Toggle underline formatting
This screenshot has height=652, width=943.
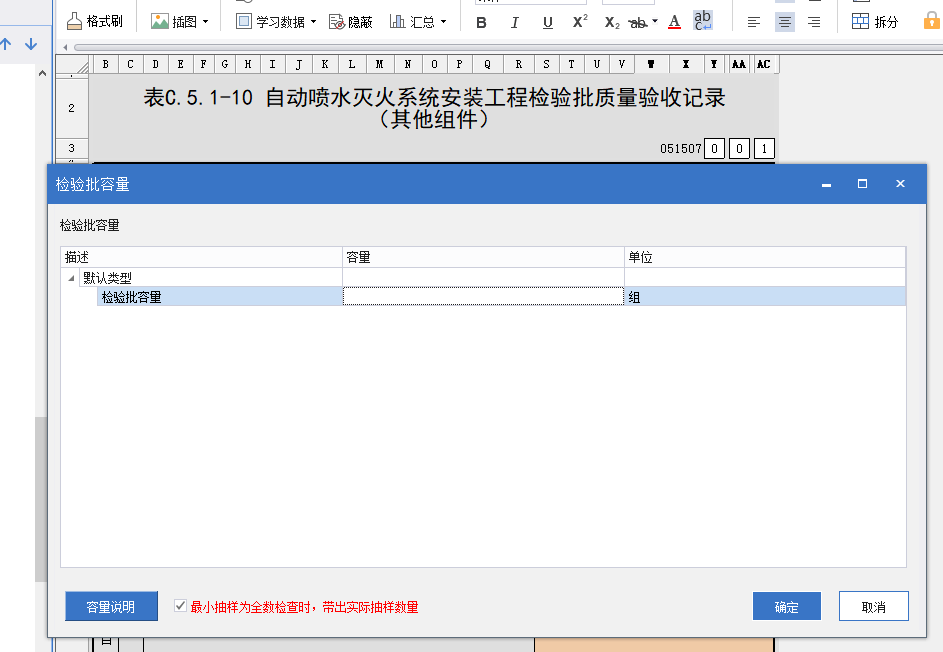pos(547,23)
